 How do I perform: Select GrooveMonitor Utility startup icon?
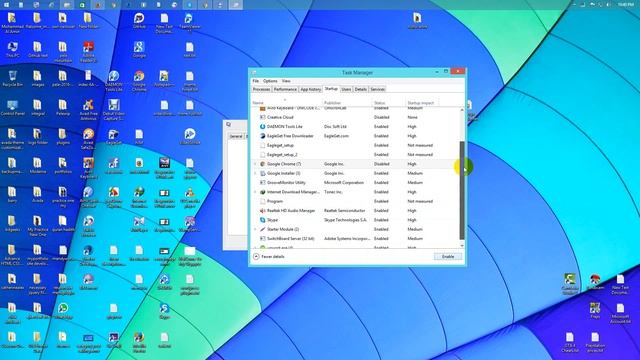pyautogui.click(x=262, y=182)
